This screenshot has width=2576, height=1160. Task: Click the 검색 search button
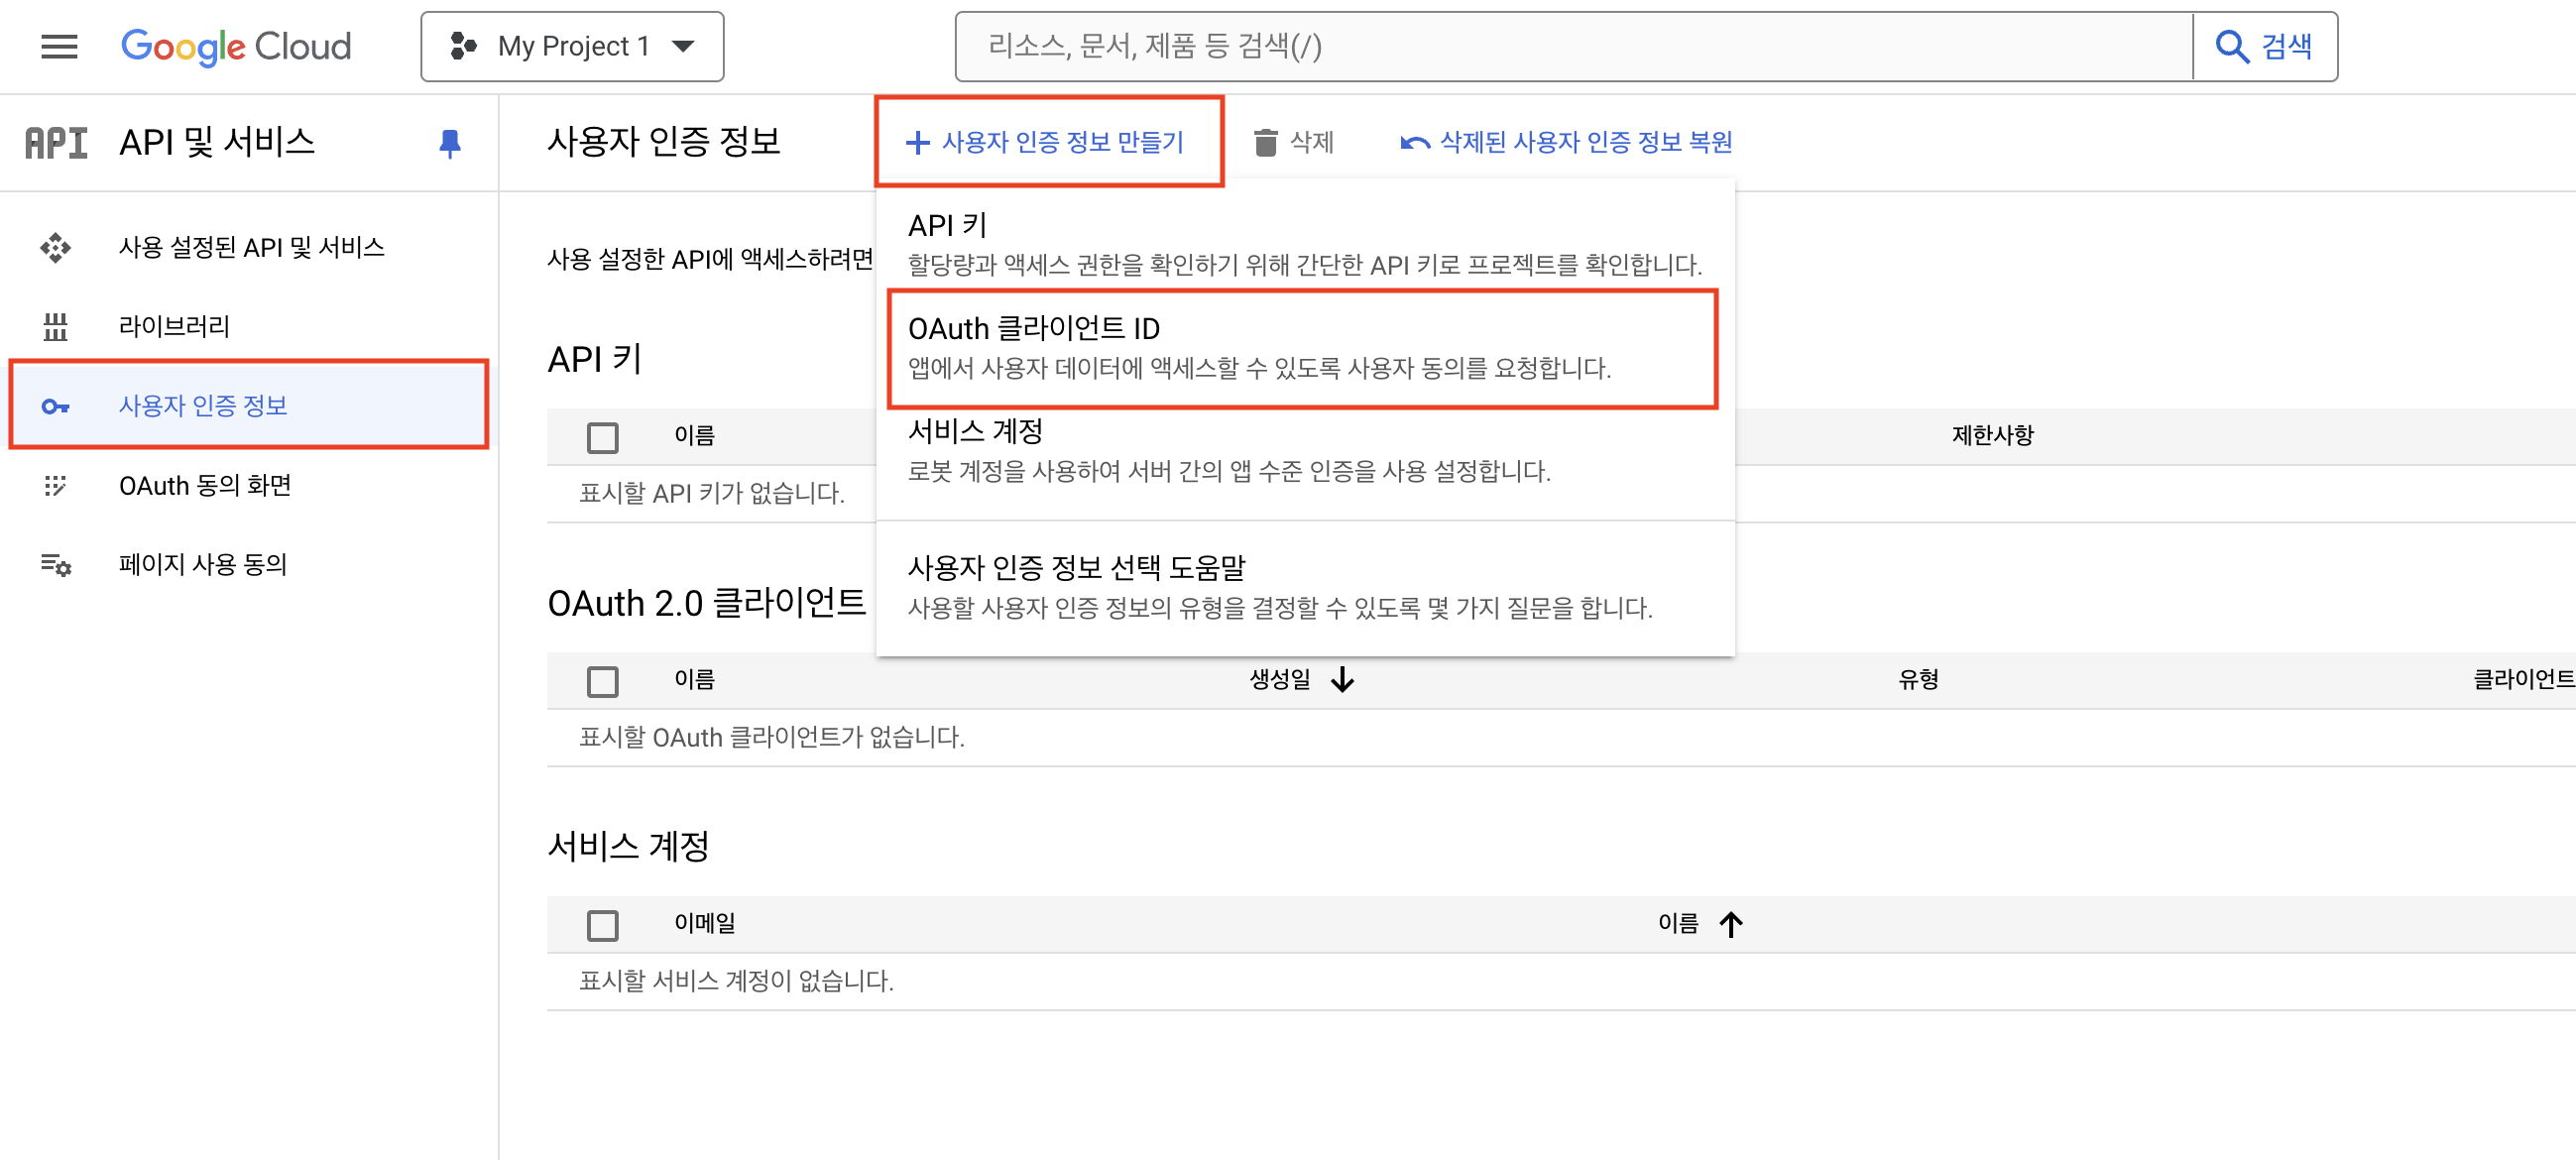(x=2264, y=46)
